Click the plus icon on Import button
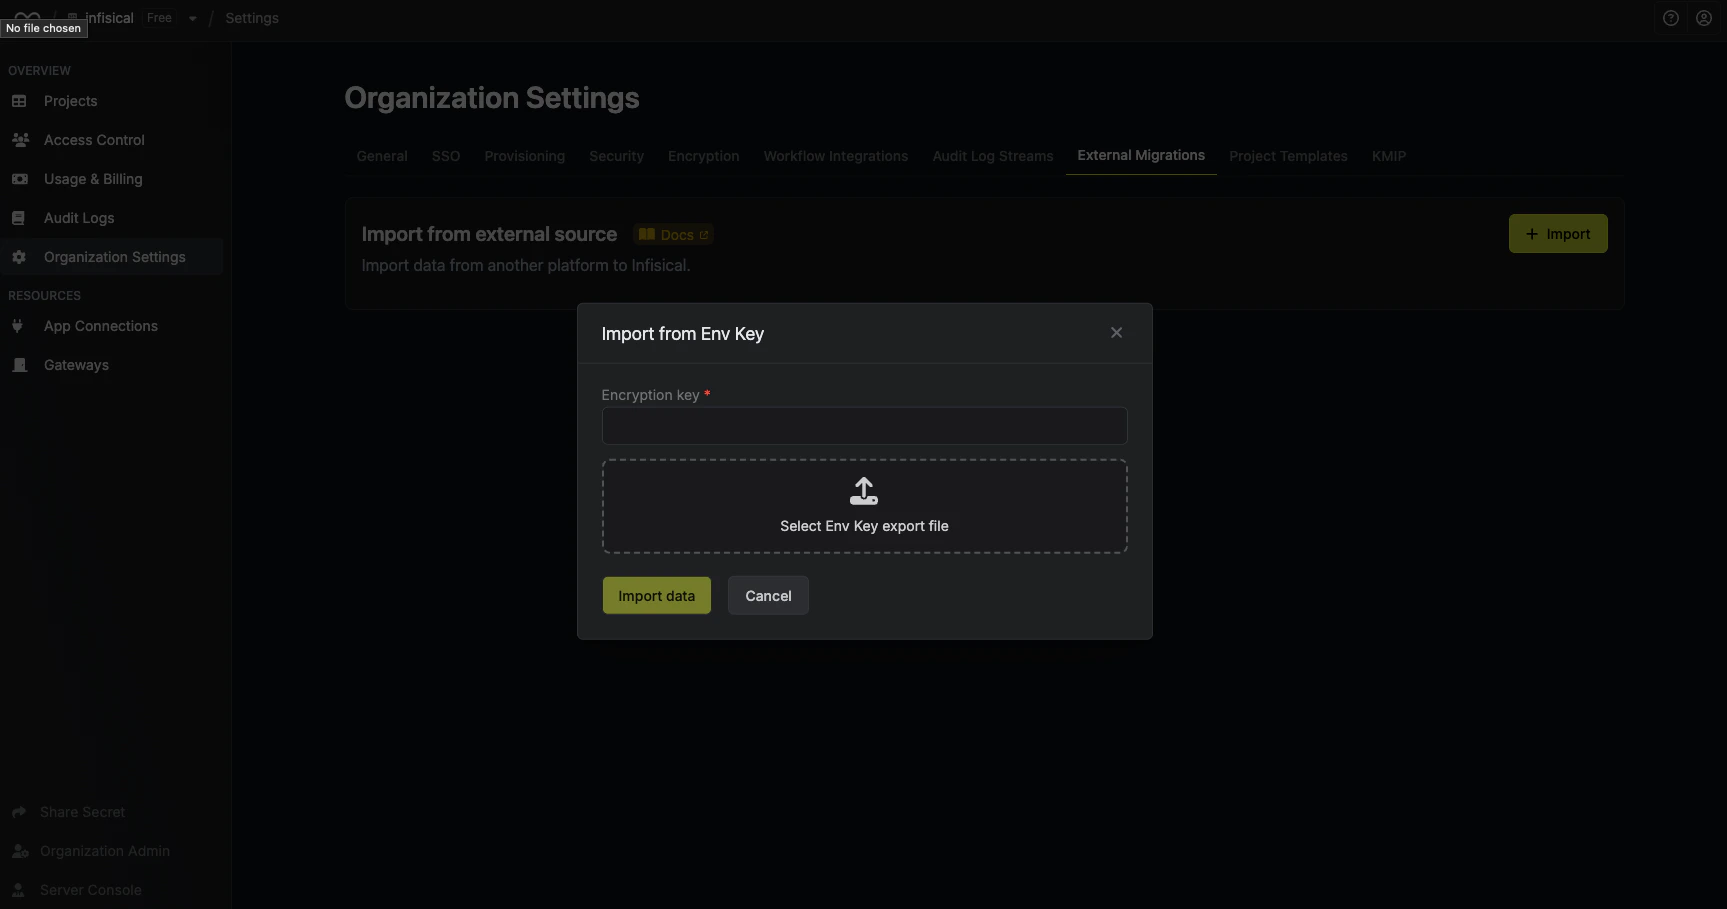1727x909 pixels. tap(1531, 234)
